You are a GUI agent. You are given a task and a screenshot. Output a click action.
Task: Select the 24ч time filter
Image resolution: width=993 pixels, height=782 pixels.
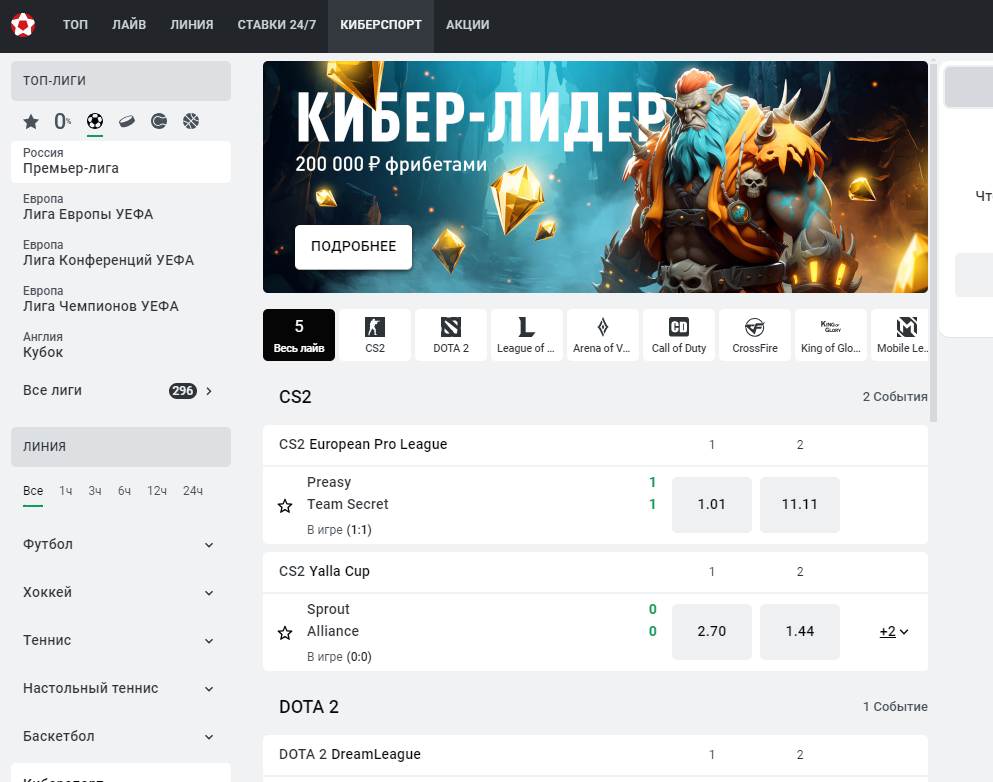[x=193, y=491]
